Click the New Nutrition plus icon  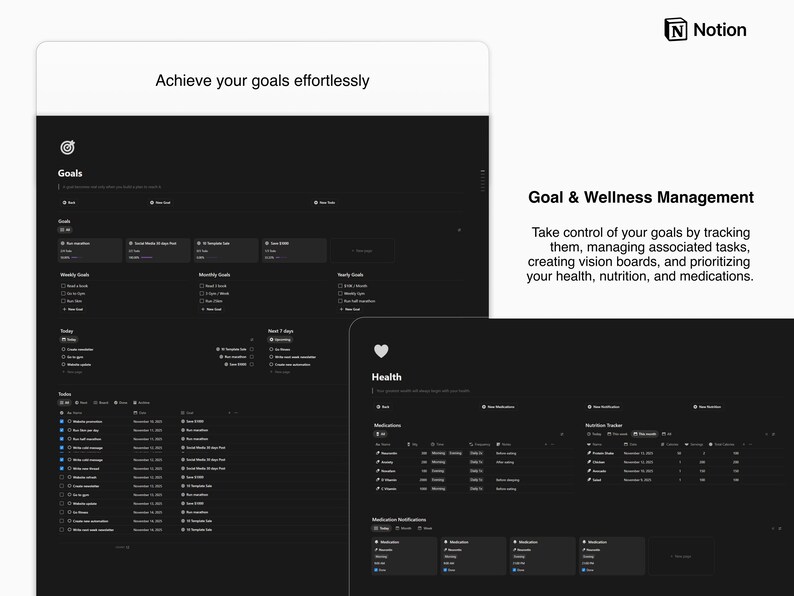[695, 407]
